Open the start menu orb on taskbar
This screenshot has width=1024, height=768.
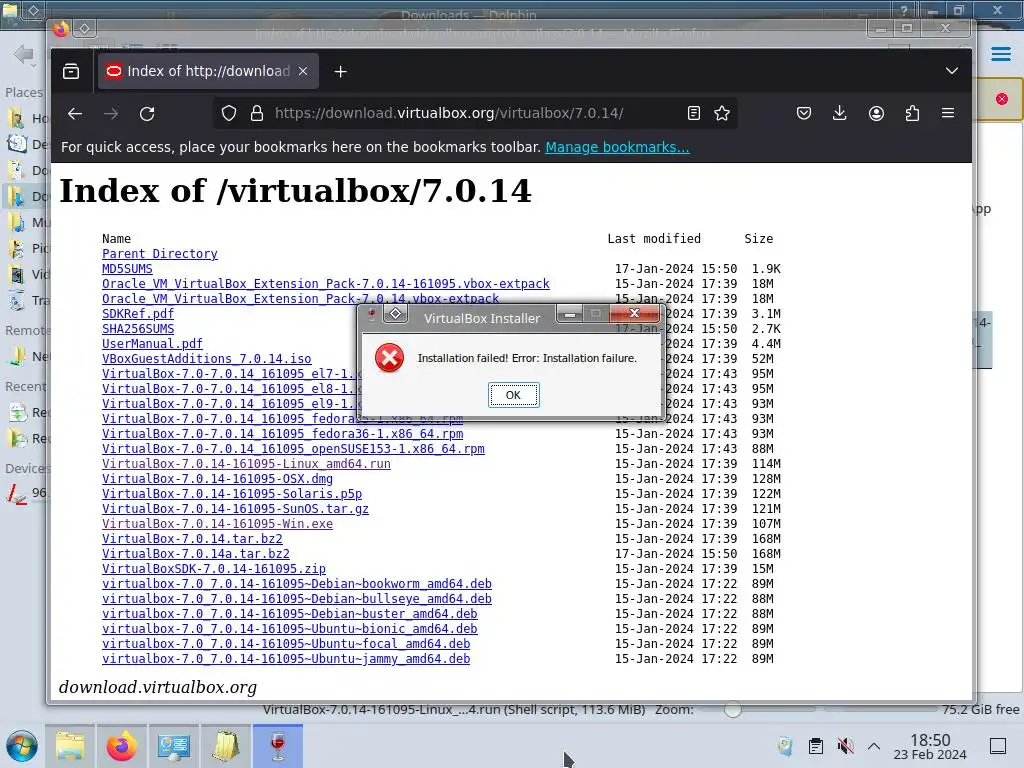click(x=22, y=746)
